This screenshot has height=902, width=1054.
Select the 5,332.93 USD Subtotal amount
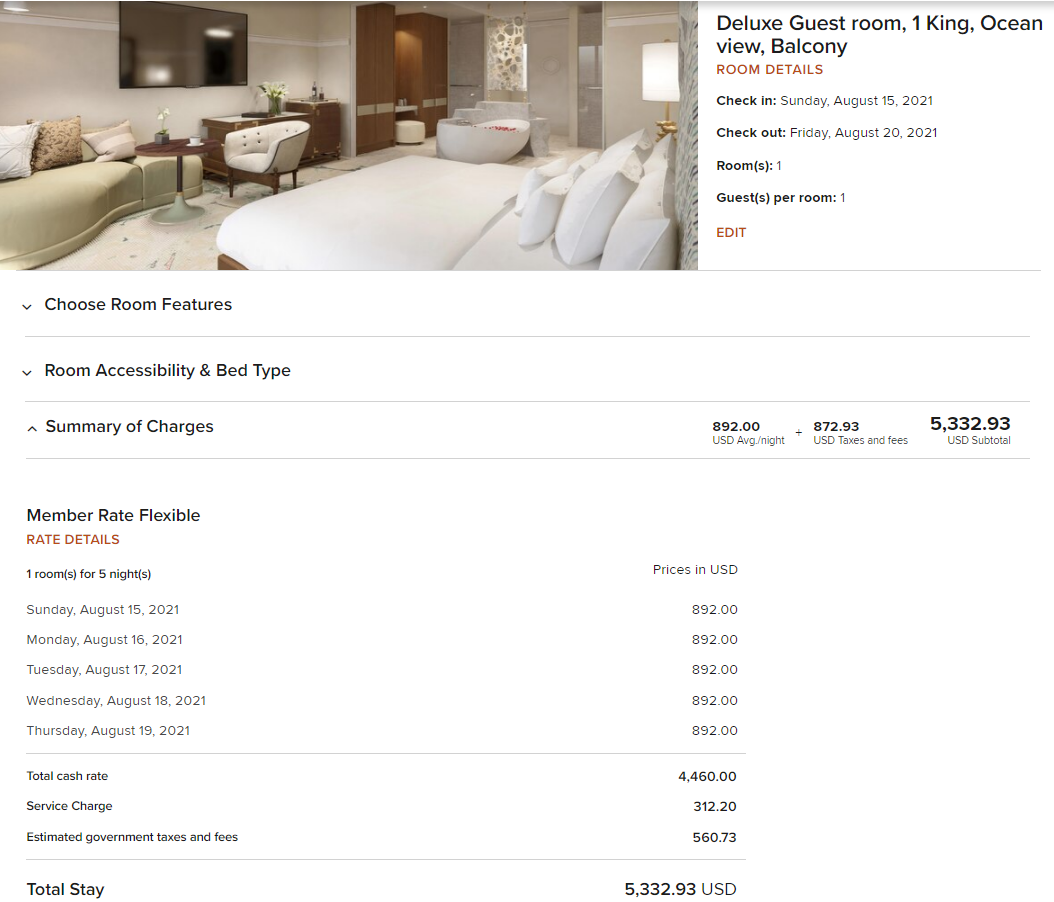(x=970, y=429)
